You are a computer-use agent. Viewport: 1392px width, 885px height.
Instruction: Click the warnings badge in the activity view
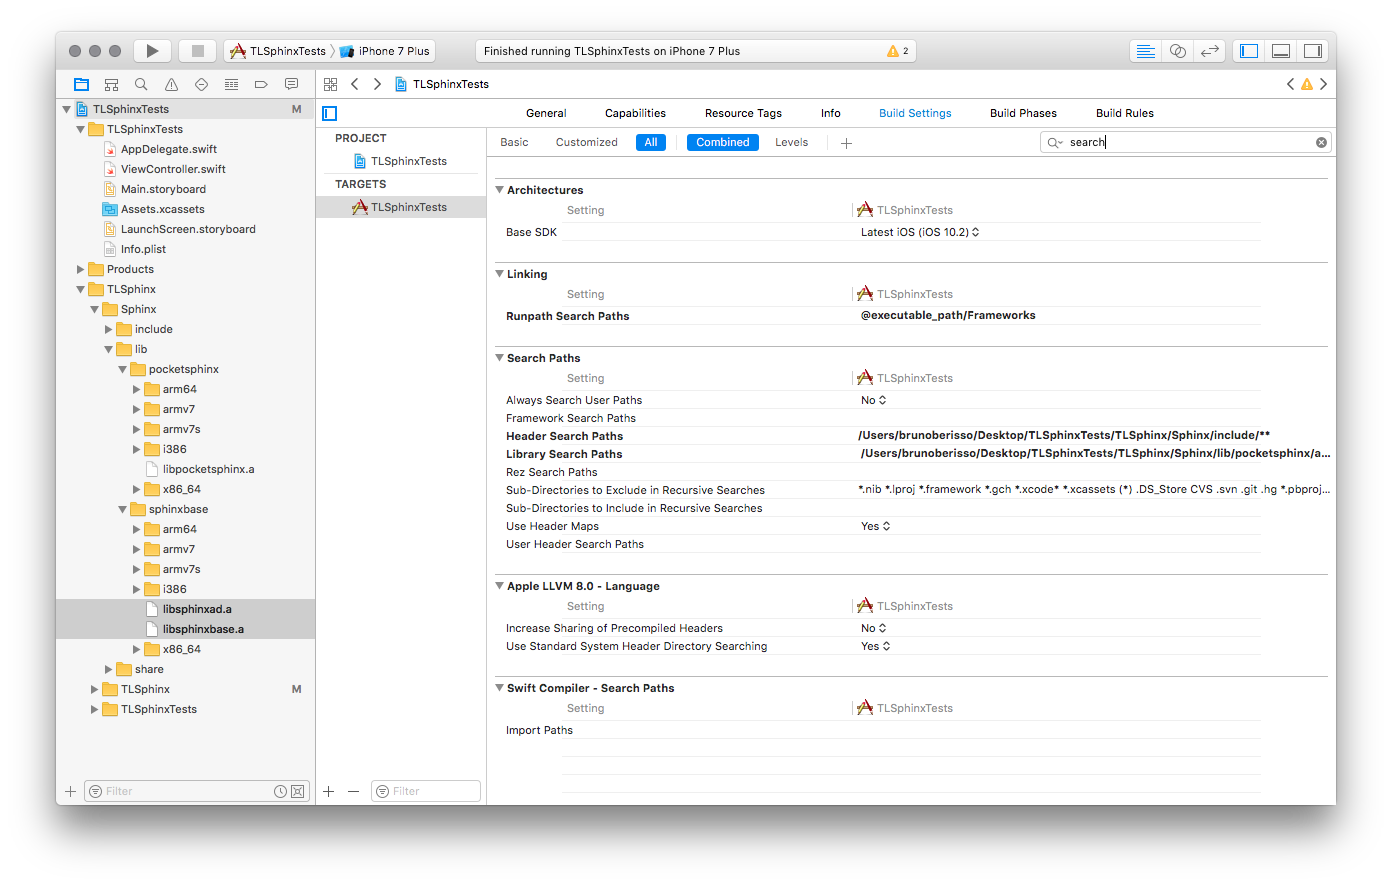point(891,50)
